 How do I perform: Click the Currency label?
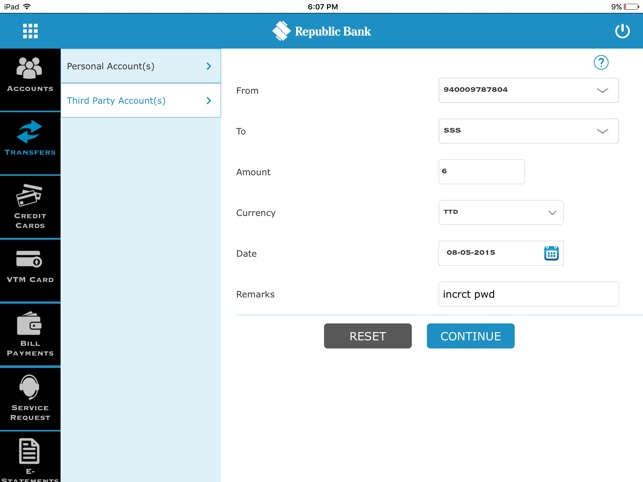click(x=256, y=213)
